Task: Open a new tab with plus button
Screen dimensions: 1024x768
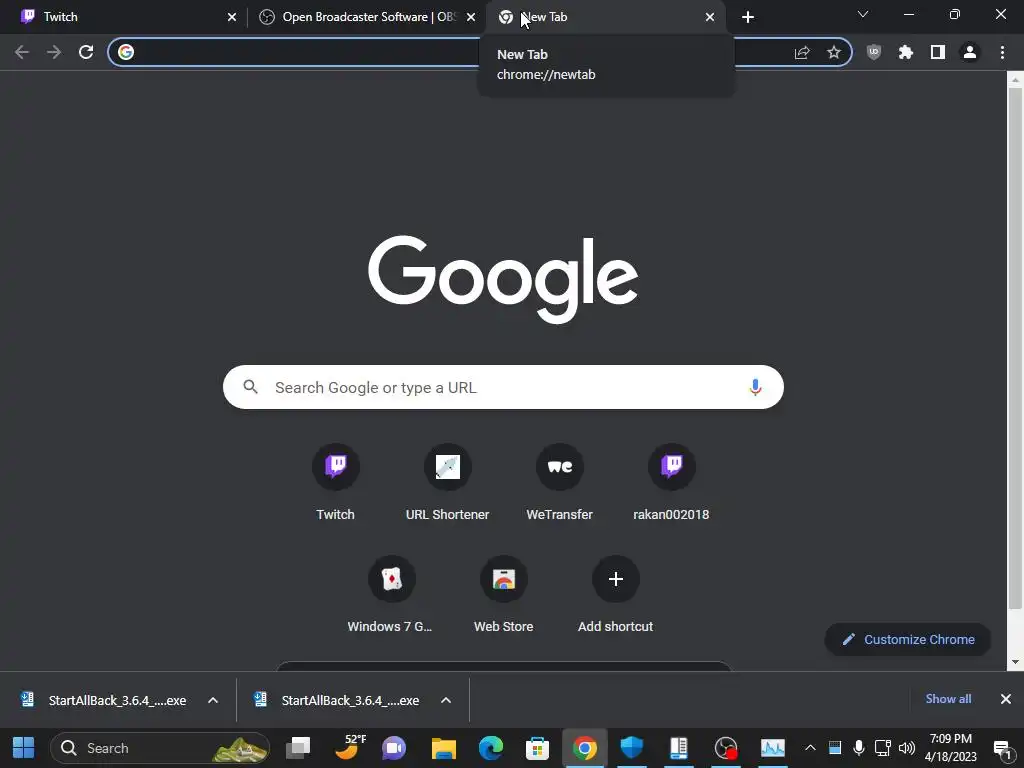Action: [748, 18]
